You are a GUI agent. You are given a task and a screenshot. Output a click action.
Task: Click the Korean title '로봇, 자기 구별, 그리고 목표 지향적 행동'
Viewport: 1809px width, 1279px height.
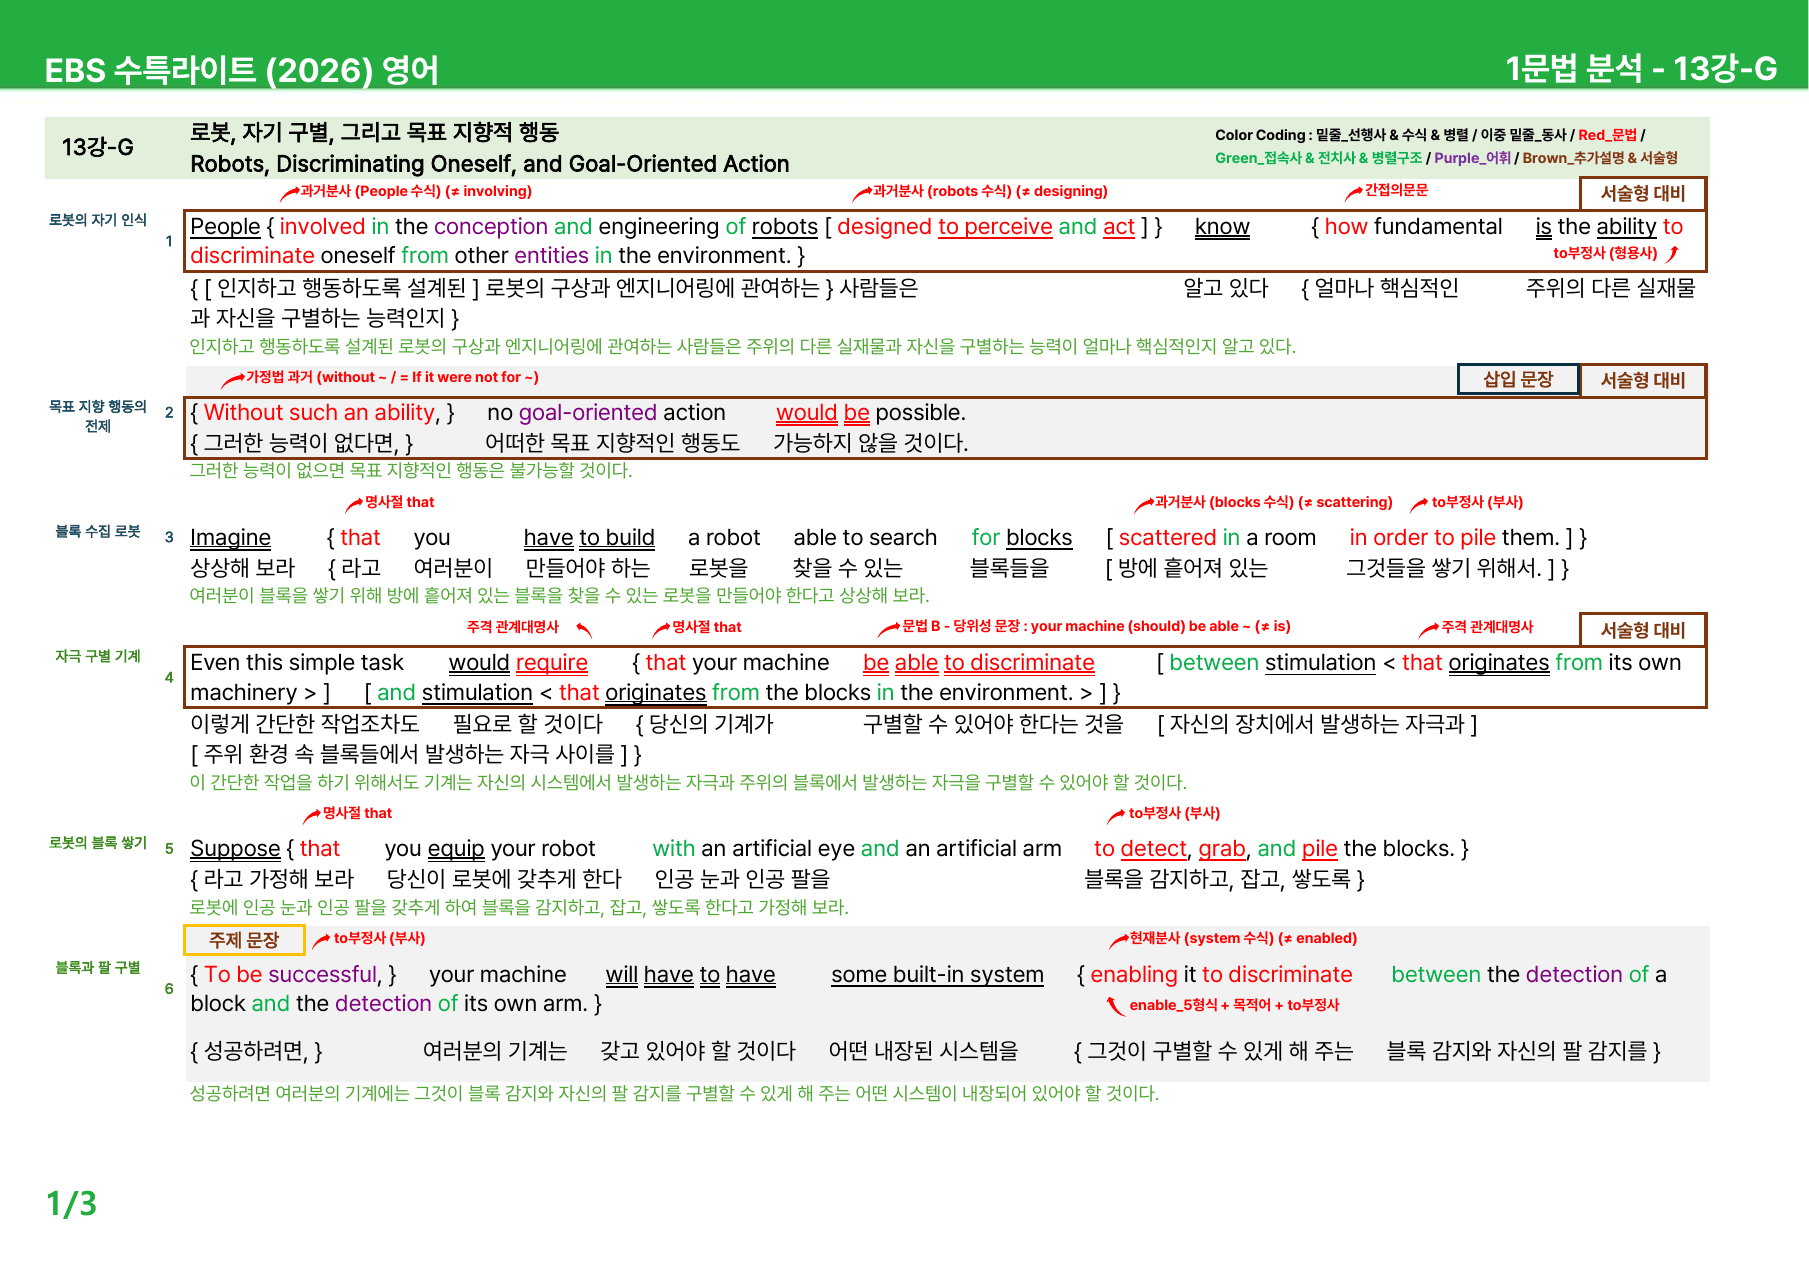[374, 132]
